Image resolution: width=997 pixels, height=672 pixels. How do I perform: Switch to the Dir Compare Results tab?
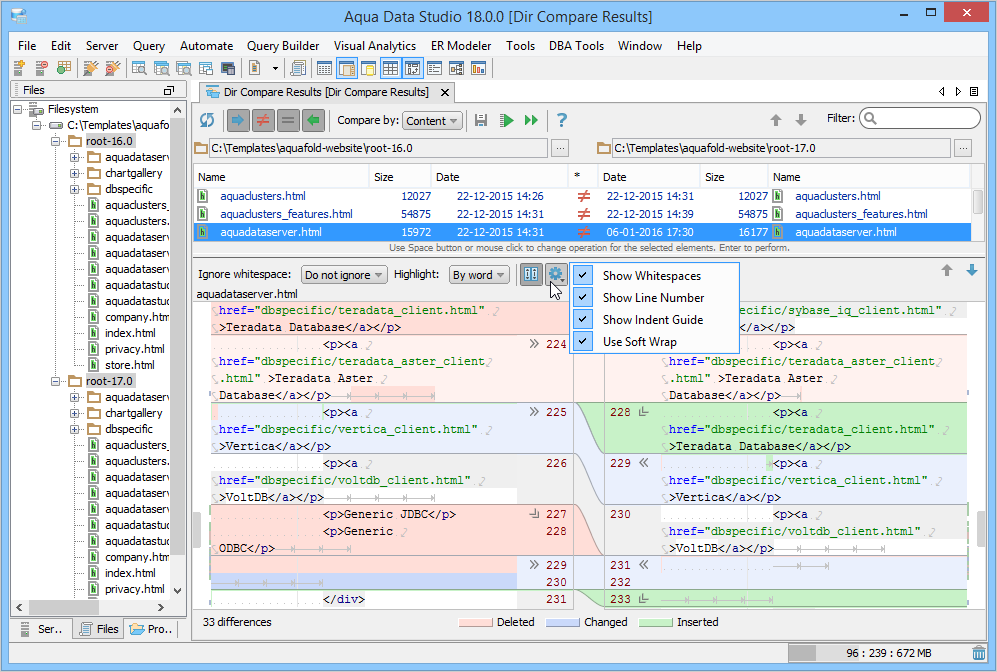click(326, 92)
